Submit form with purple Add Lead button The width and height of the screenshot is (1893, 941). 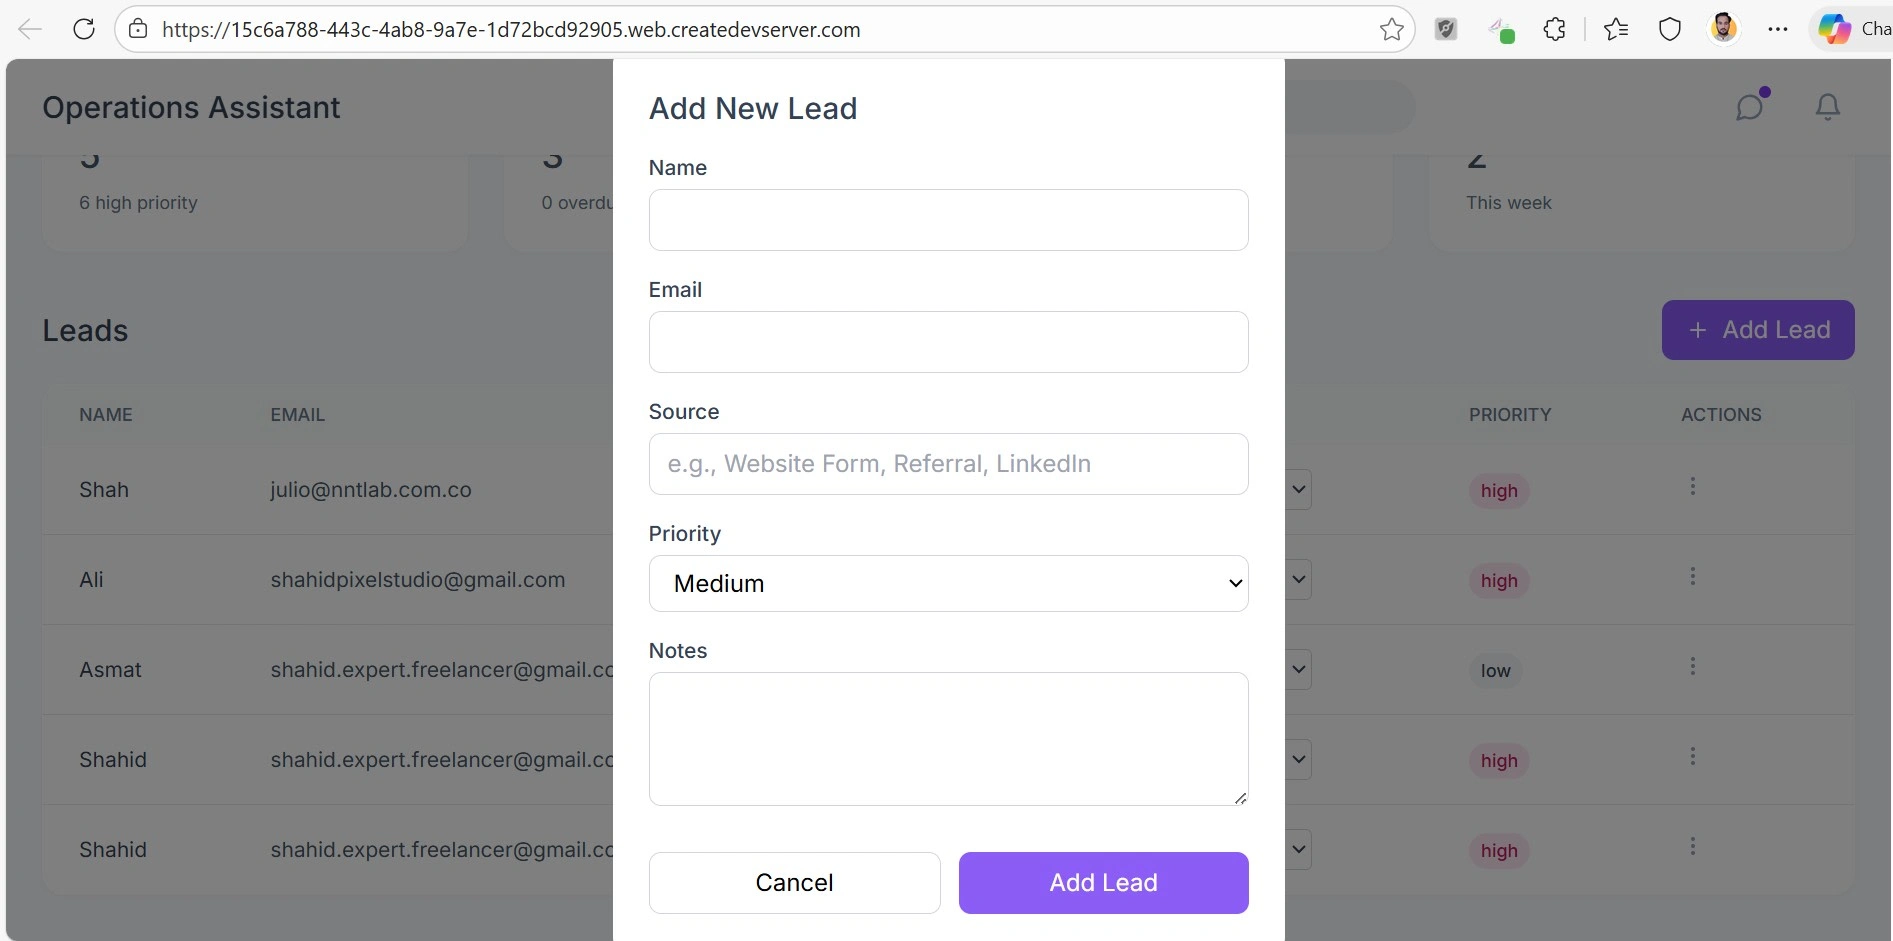[1103, 882]
